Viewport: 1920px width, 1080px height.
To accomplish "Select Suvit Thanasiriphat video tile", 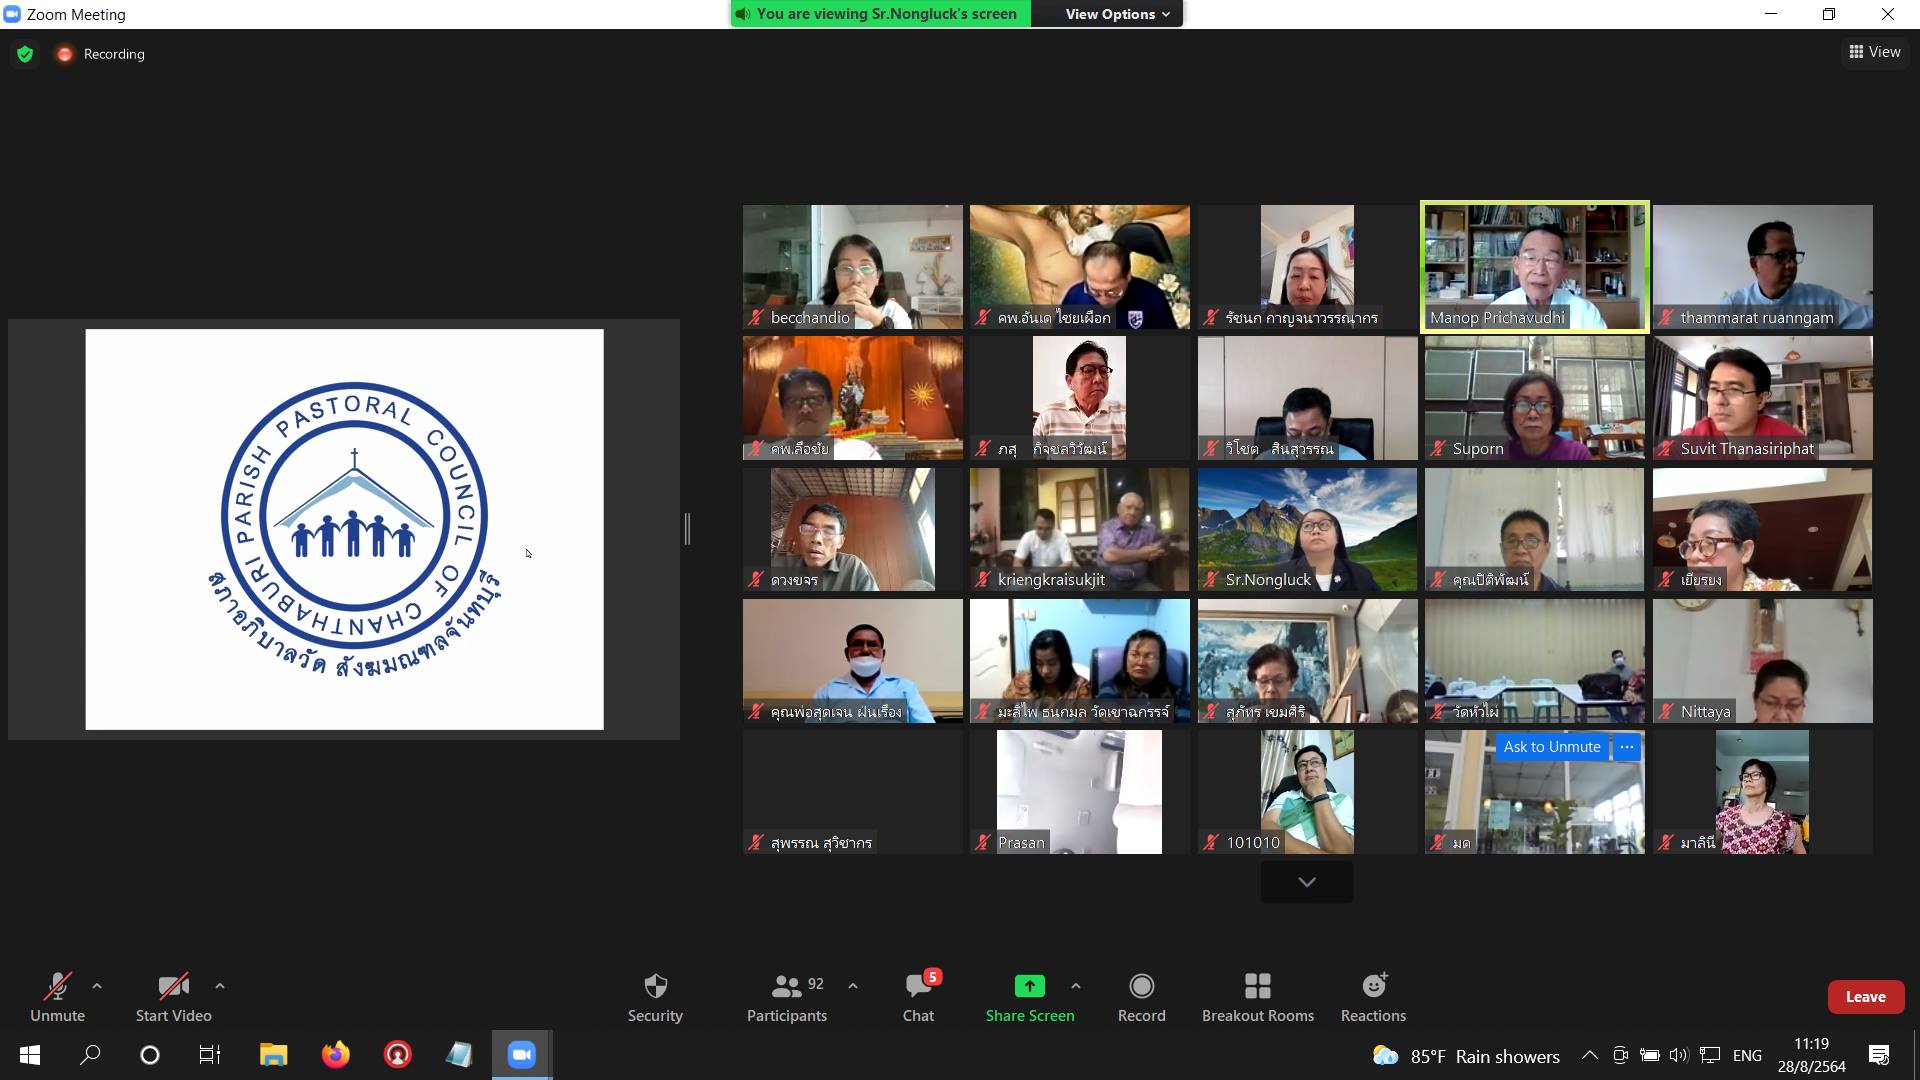I will [x=1762, y=398].
